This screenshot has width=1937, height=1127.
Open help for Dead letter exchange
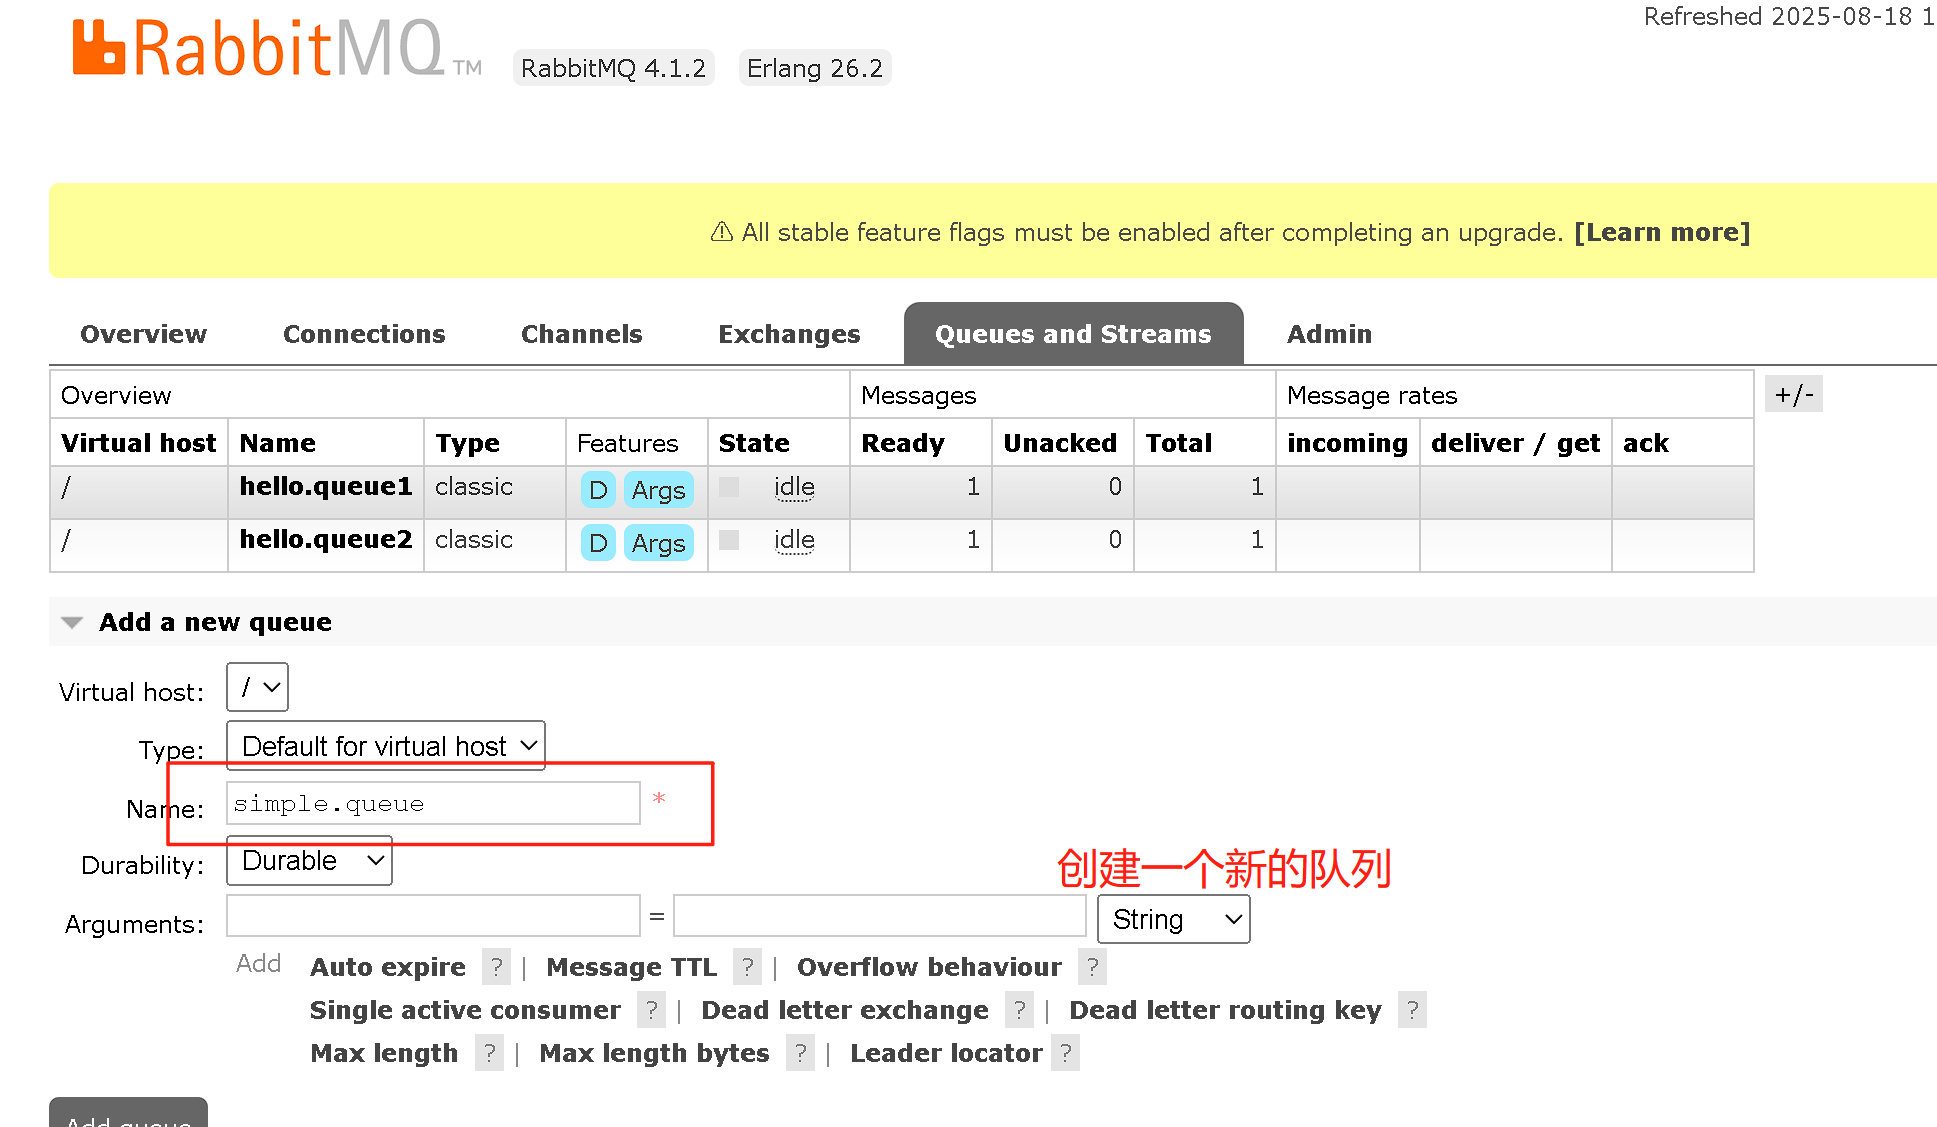pyautogui.click(x=1019, y=1010)
